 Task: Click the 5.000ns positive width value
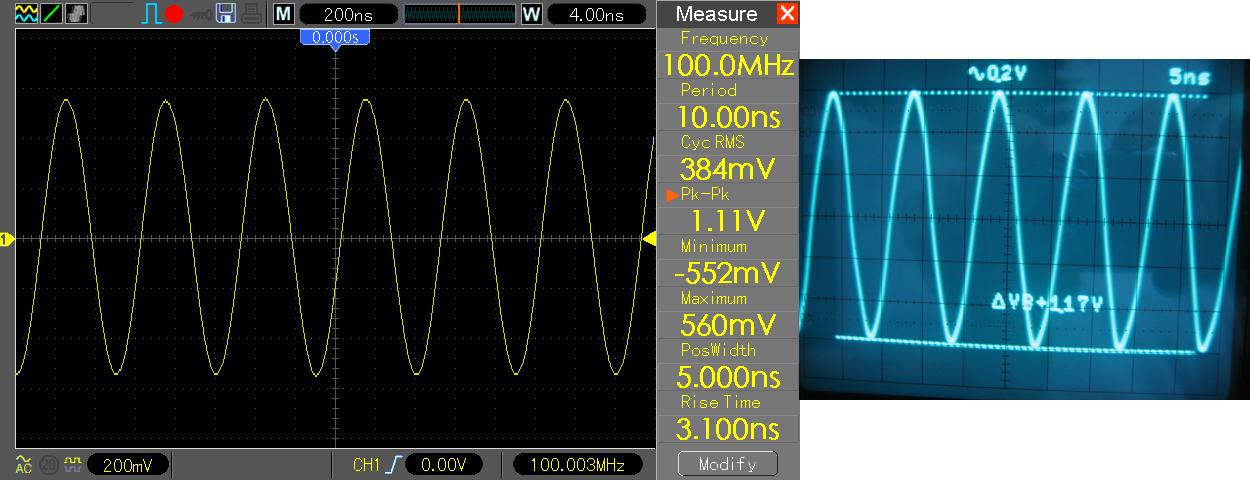coord(728,377)
